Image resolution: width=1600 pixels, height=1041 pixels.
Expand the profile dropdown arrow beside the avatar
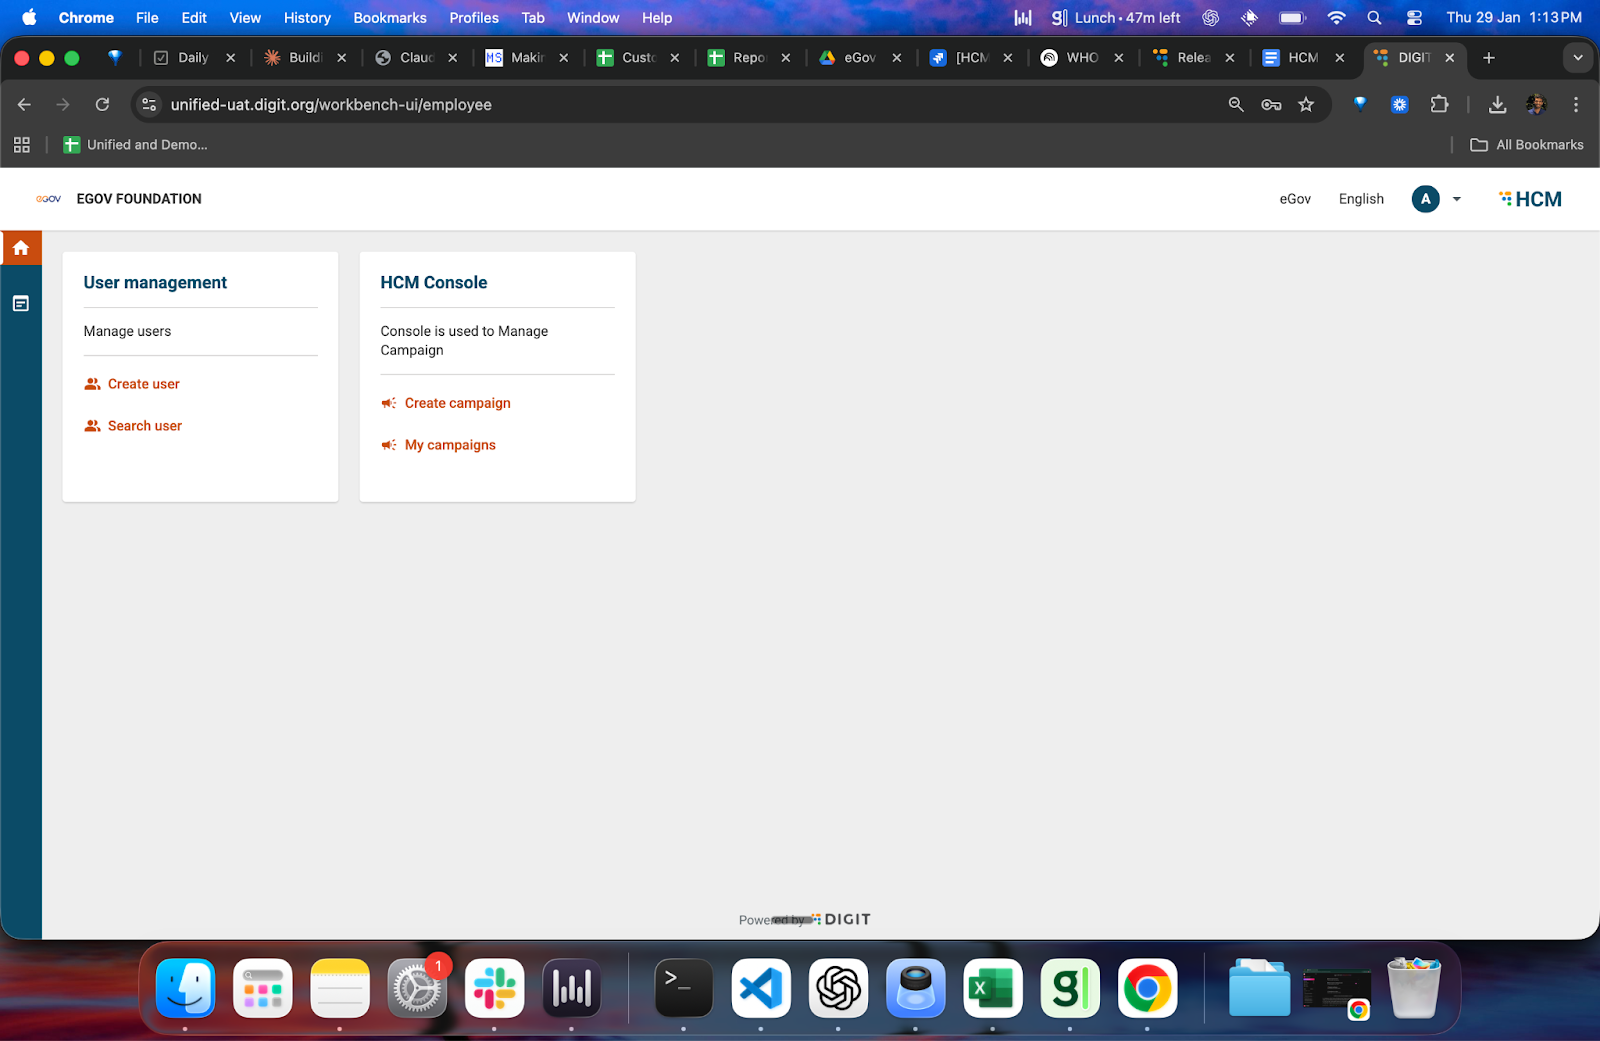[x=1456, y=199]
